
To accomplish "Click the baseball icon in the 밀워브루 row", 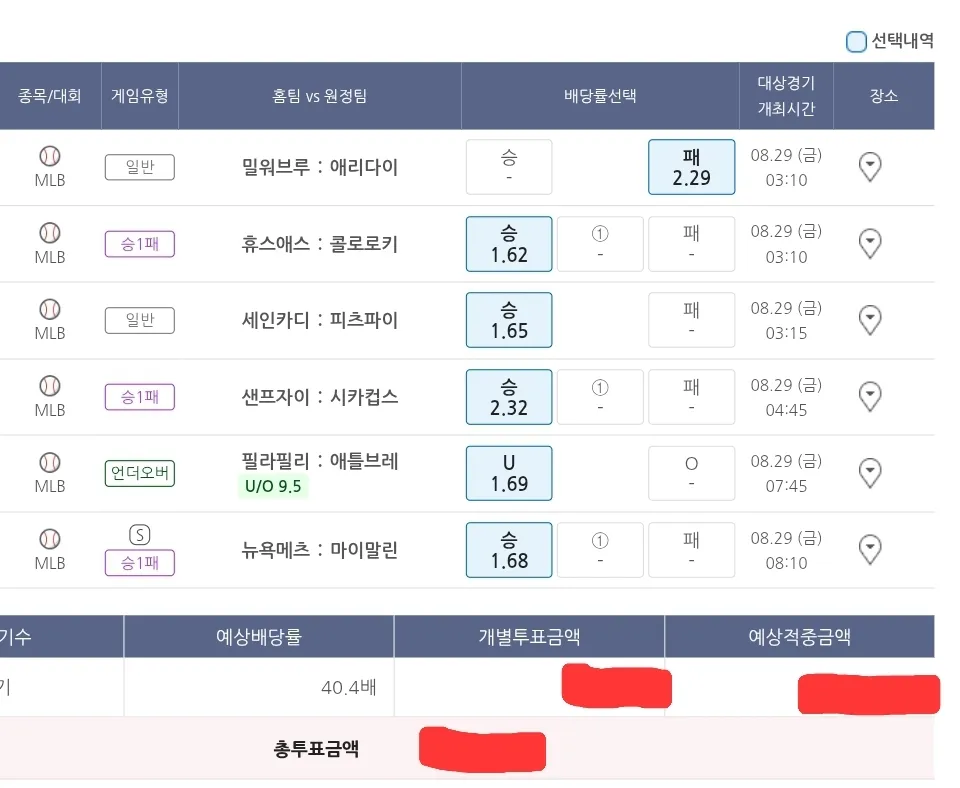I will click(50, 156).
